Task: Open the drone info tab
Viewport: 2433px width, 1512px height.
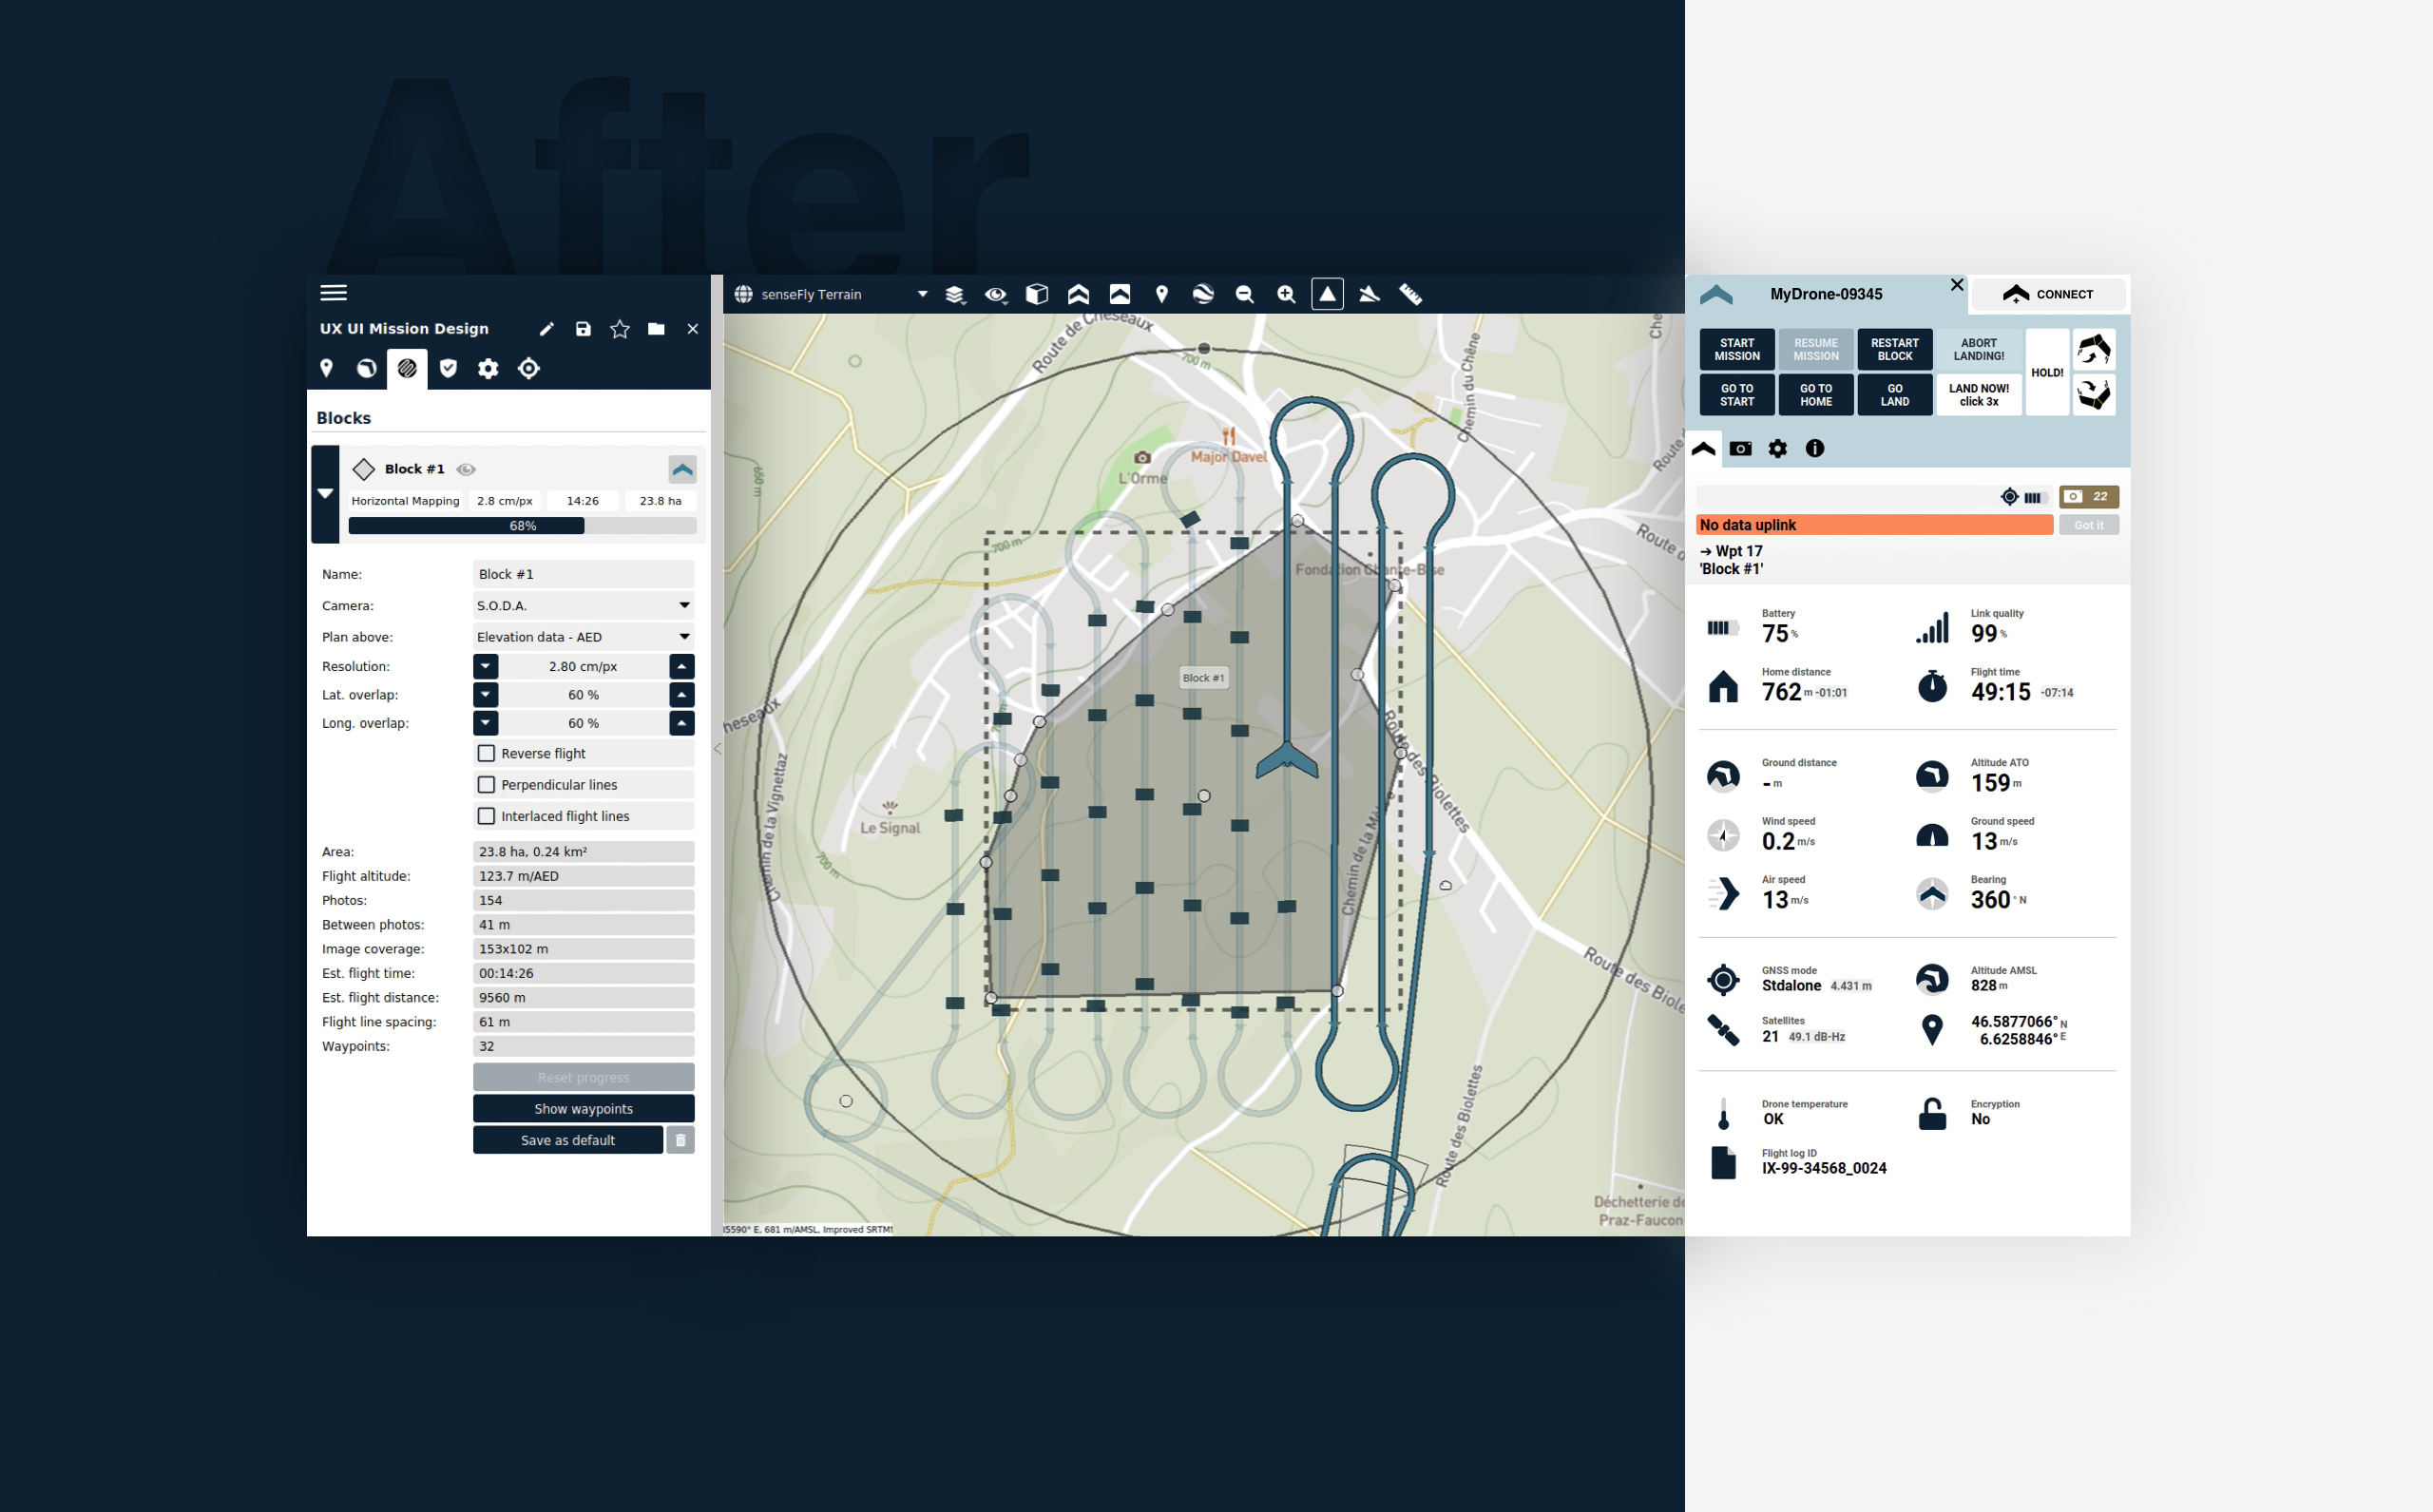Action: [1815, 449]
